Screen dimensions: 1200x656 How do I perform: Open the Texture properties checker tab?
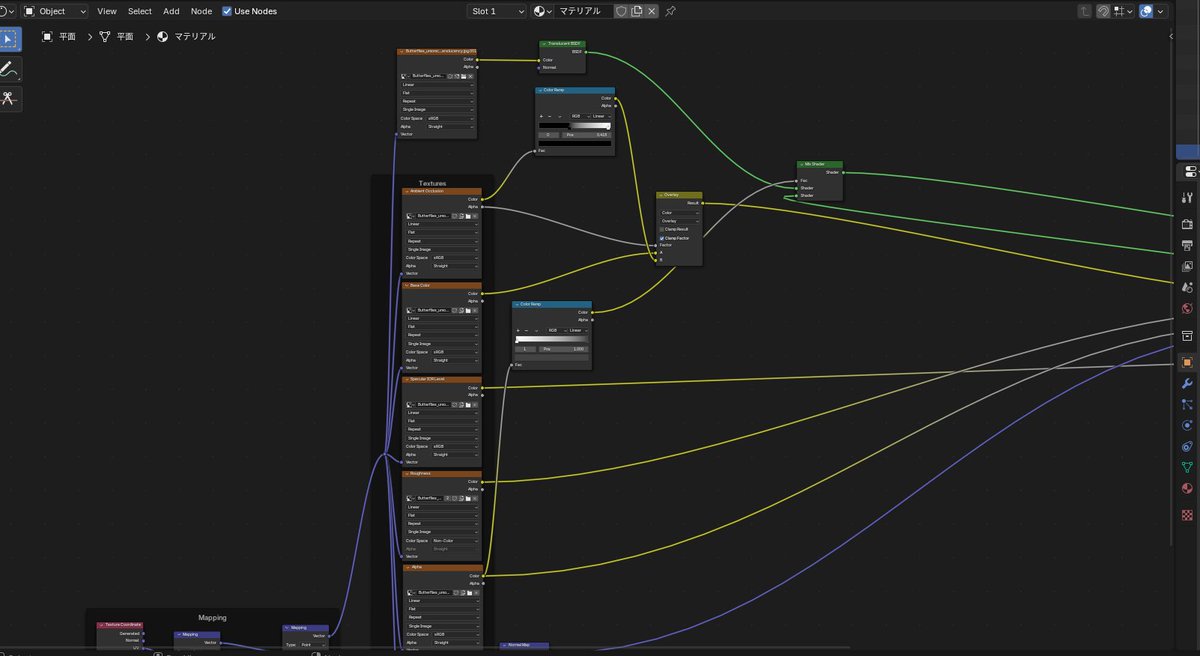click(1188, 514)
